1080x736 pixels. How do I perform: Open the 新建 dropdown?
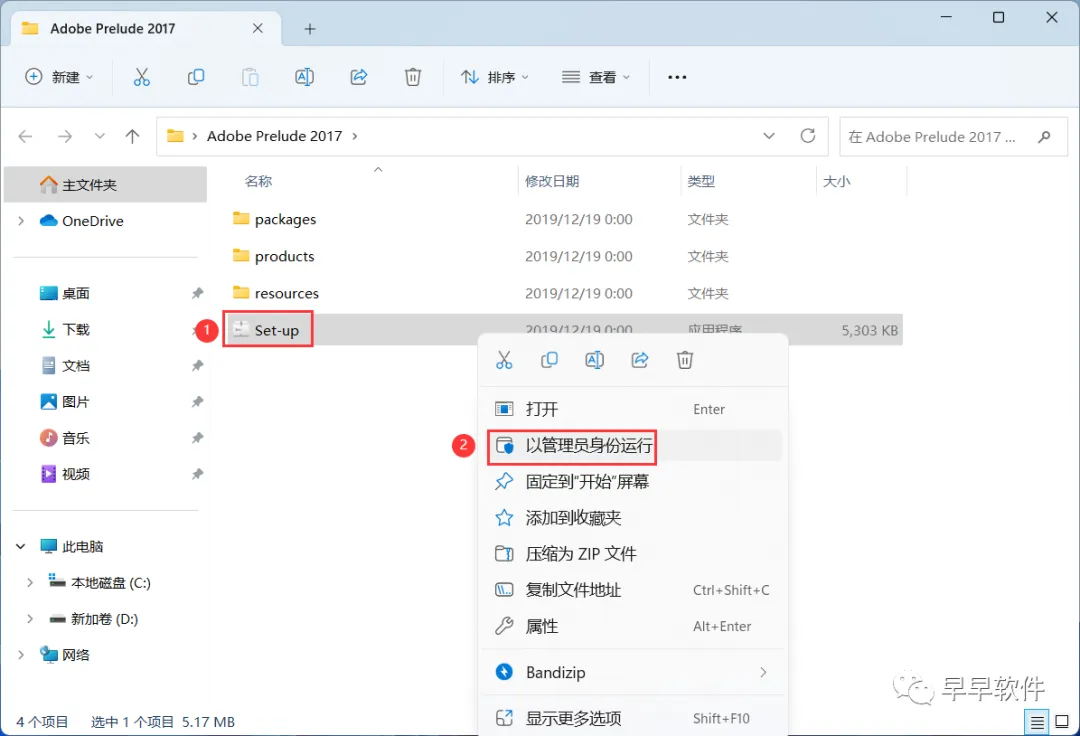[x=59, y=77]
